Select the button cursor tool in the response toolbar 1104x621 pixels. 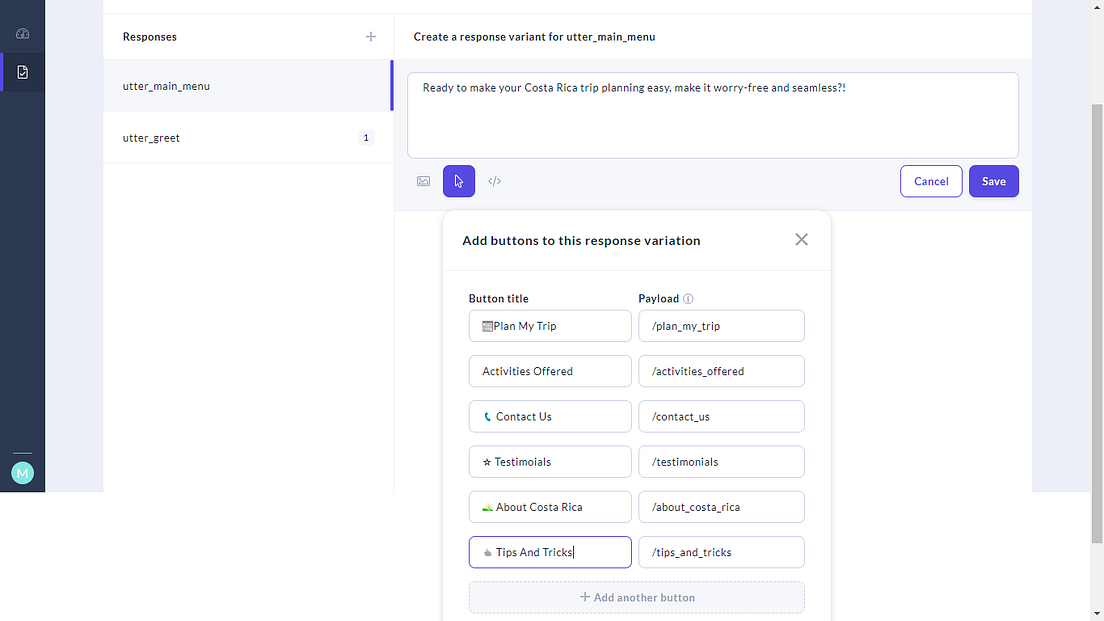(x=459, y=181)
